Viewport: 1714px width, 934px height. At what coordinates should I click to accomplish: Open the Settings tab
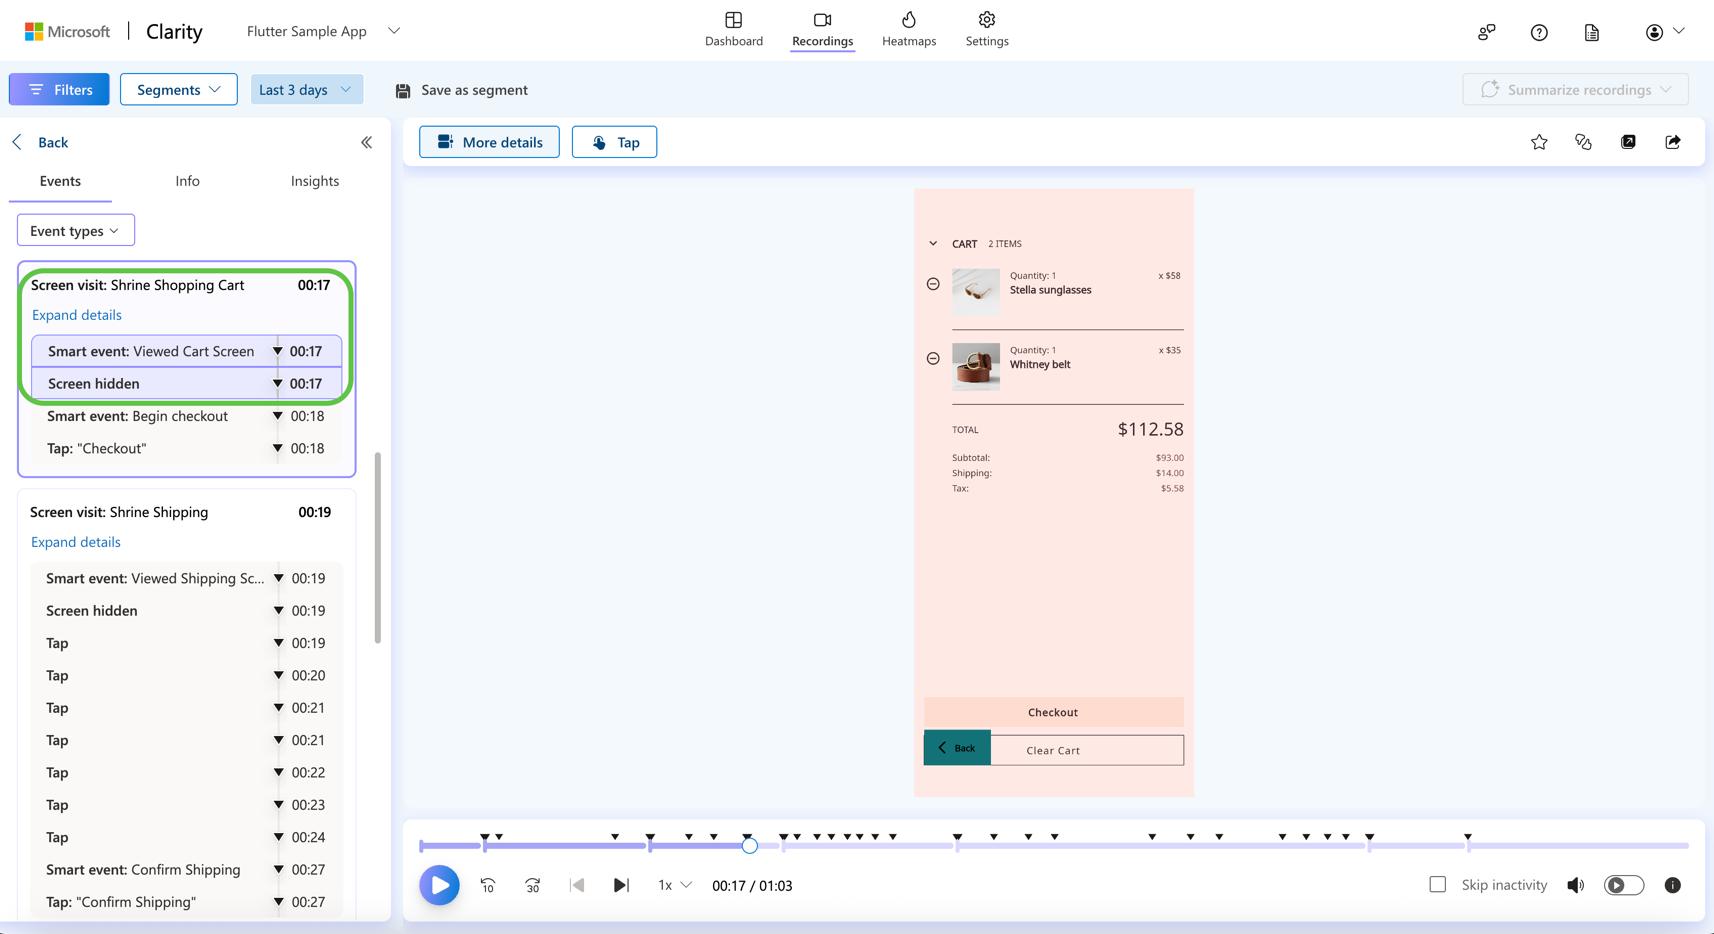coord(986,30)
